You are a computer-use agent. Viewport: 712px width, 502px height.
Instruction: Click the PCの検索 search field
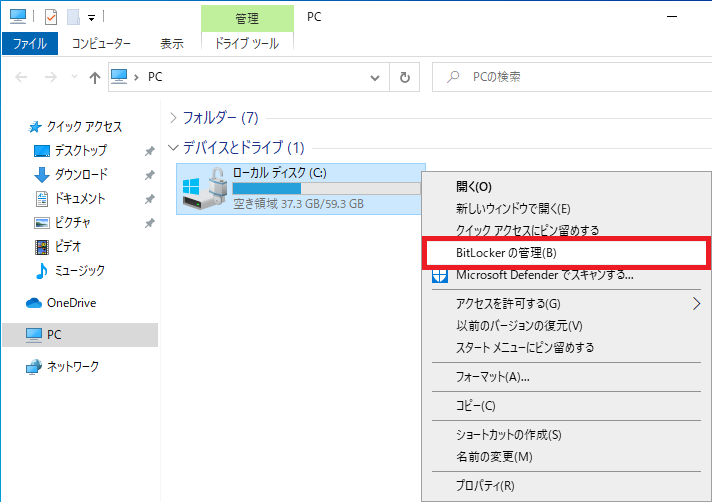572,77
